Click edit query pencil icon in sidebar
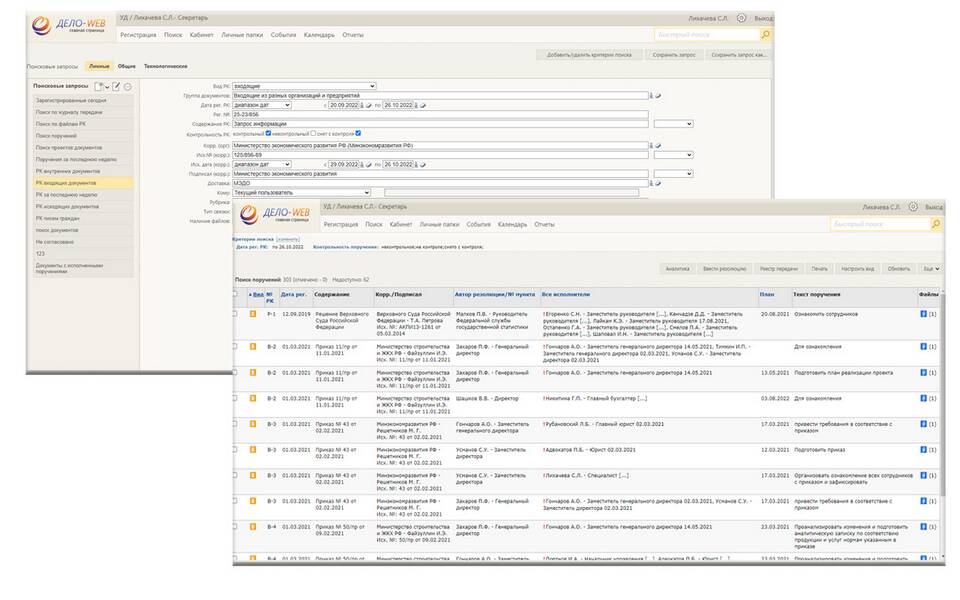The image size is (960, 600). point(116,87)
